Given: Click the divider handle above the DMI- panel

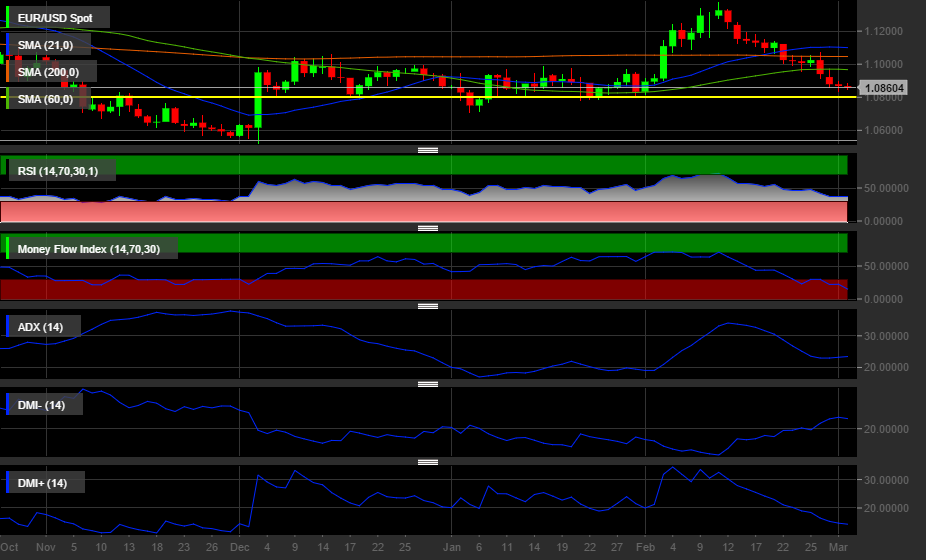Looking at the screenshot, I should 428,384.
